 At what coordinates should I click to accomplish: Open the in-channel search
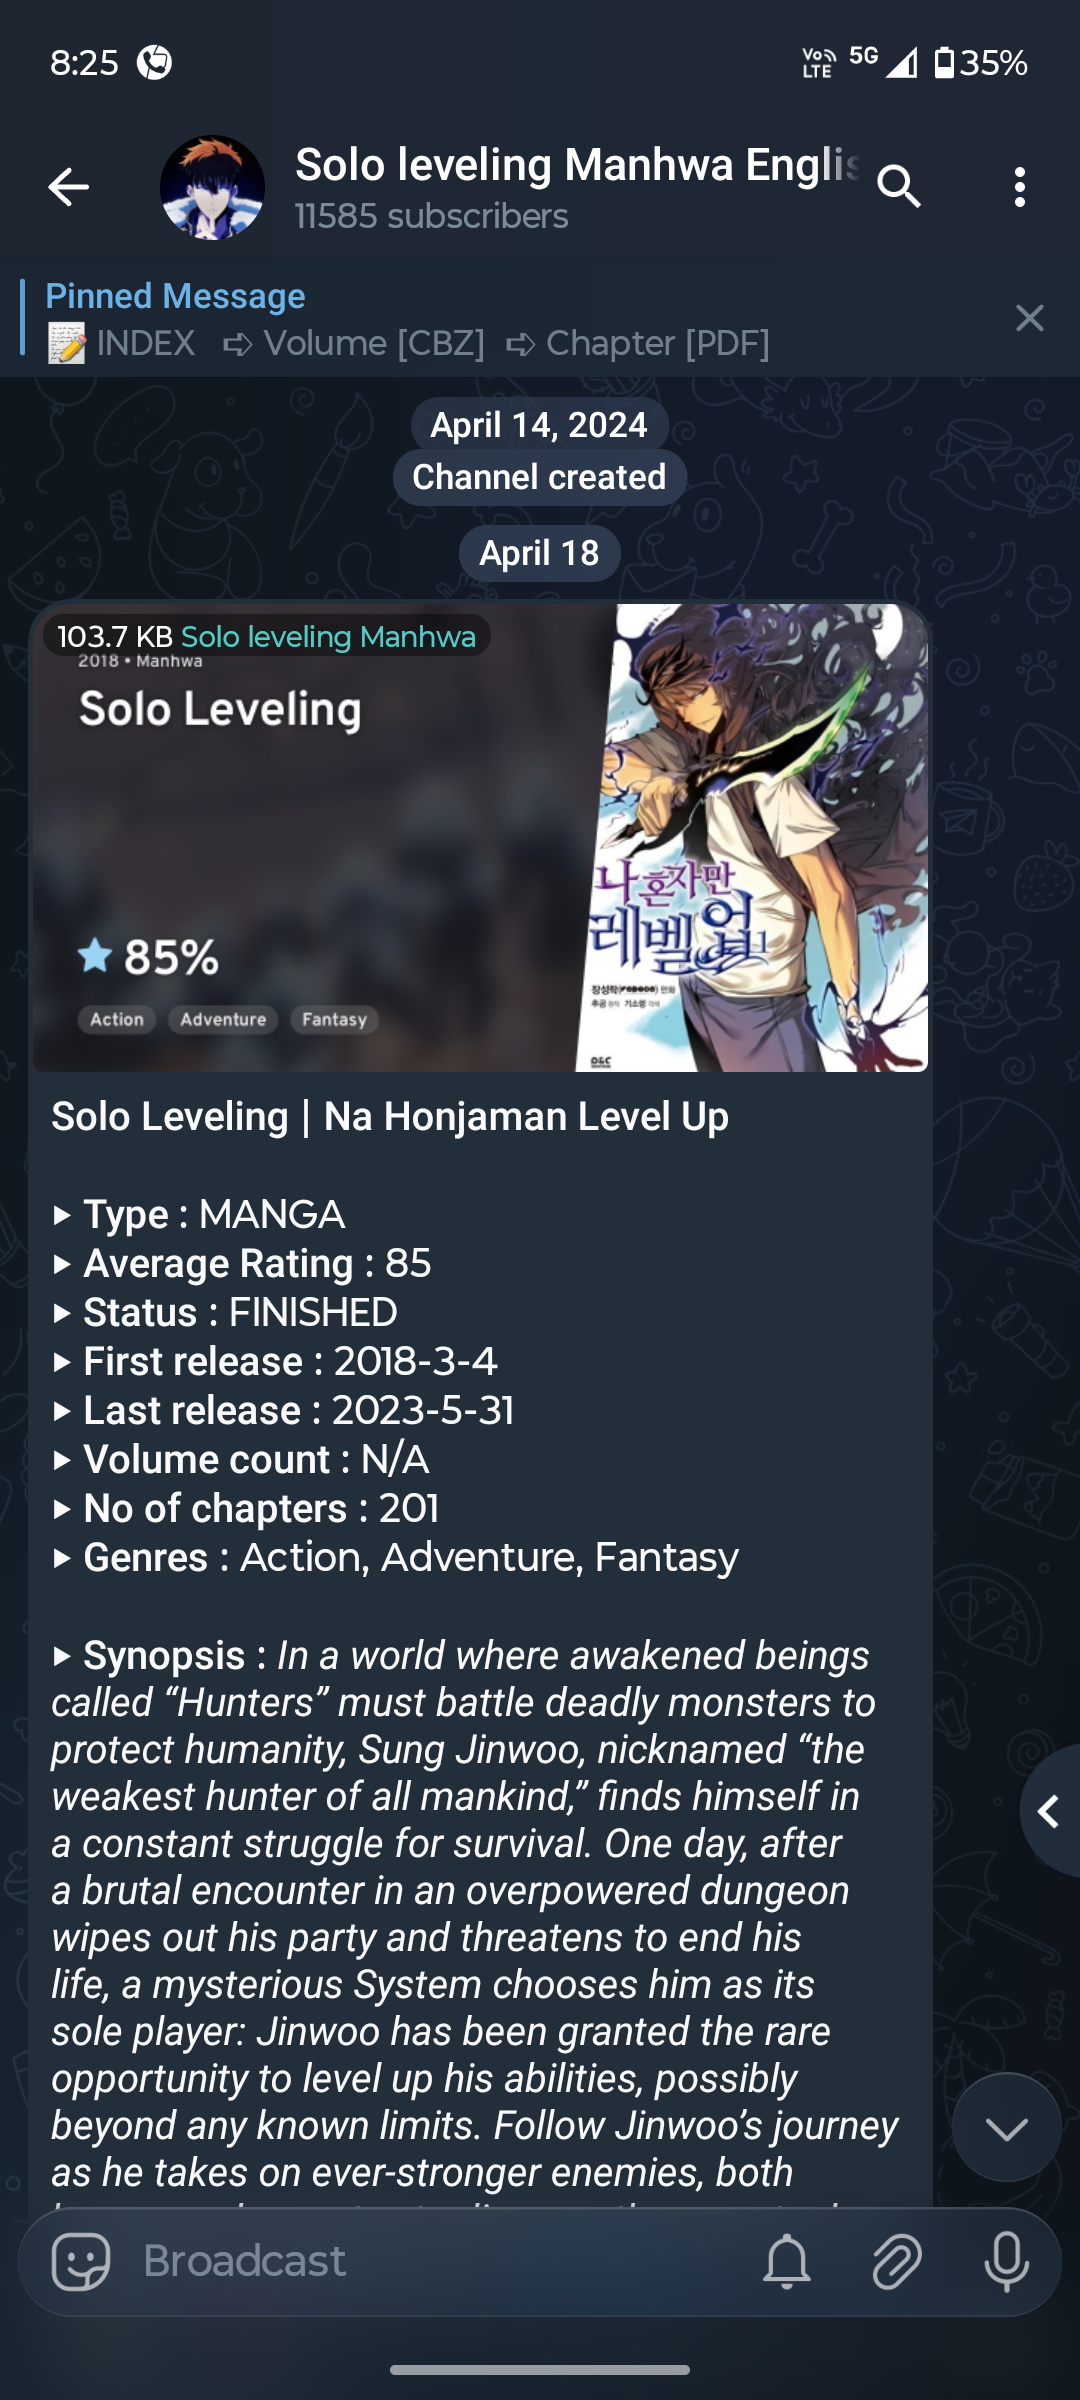tap(899, 185)
